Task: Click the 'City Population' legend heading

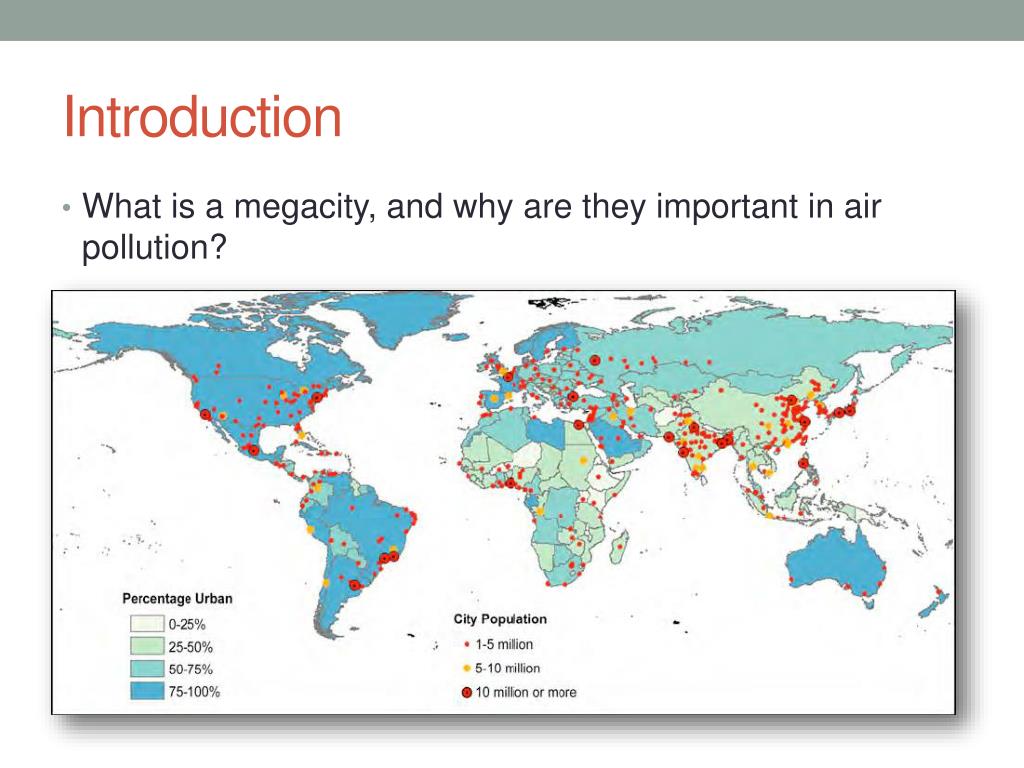Action: pyautogui.click(x=500, y=619)
